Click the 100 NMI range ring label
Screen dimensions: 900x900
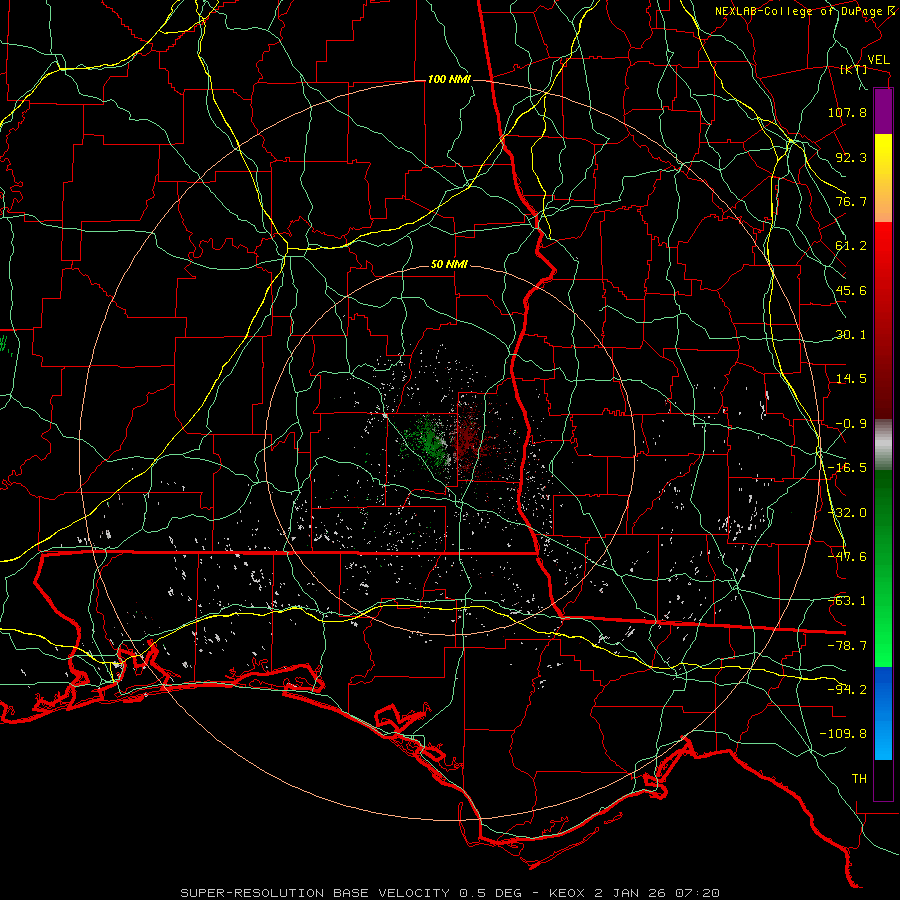[x=449, y=79]
